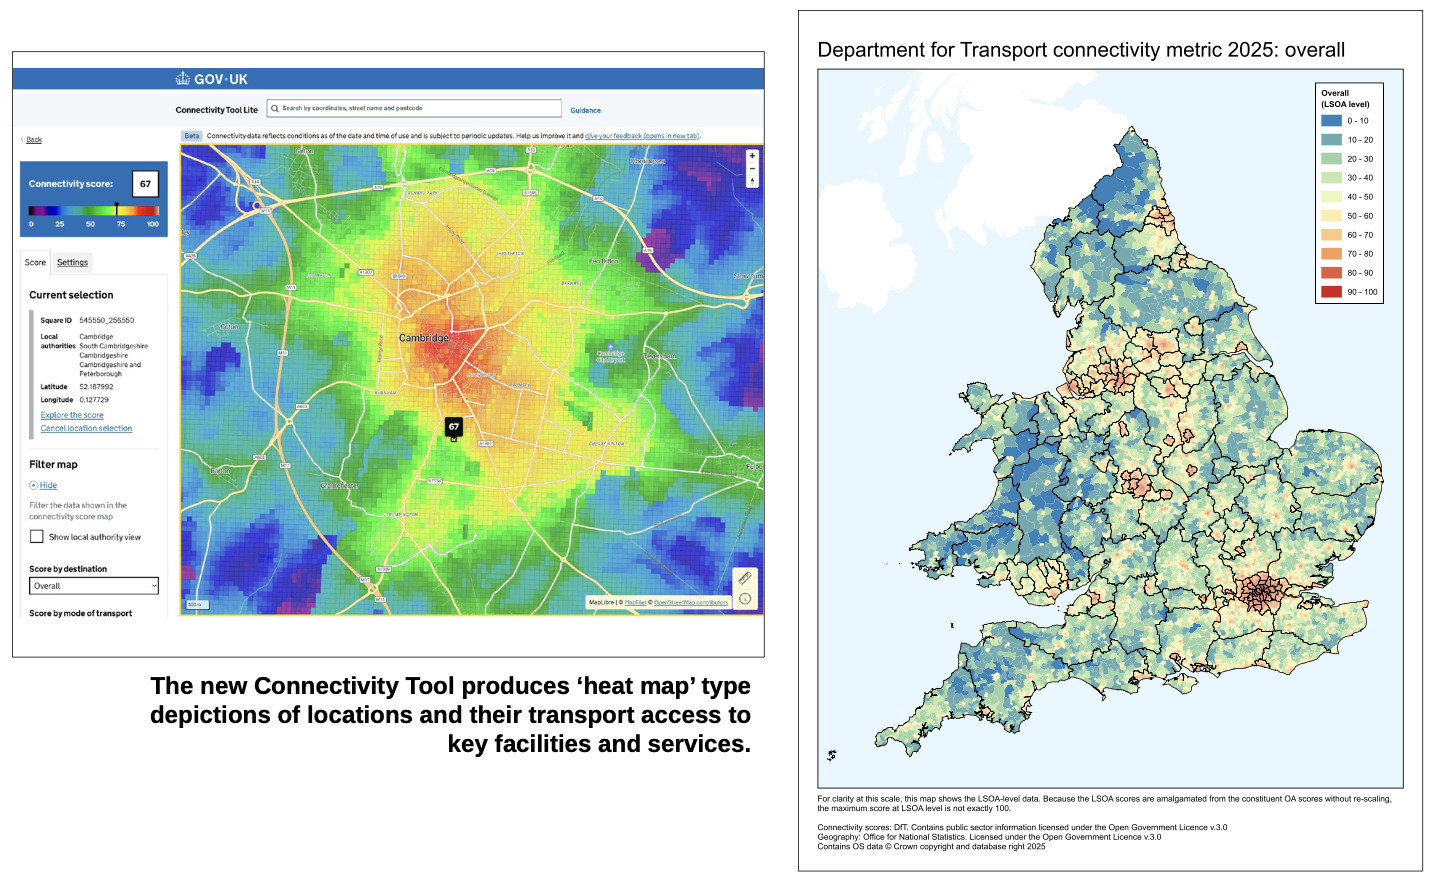Click the connectivity score colour scale bar
The width and height of the screenshot is (1432, 888).
pyautogui.click(x=93, y=211)
